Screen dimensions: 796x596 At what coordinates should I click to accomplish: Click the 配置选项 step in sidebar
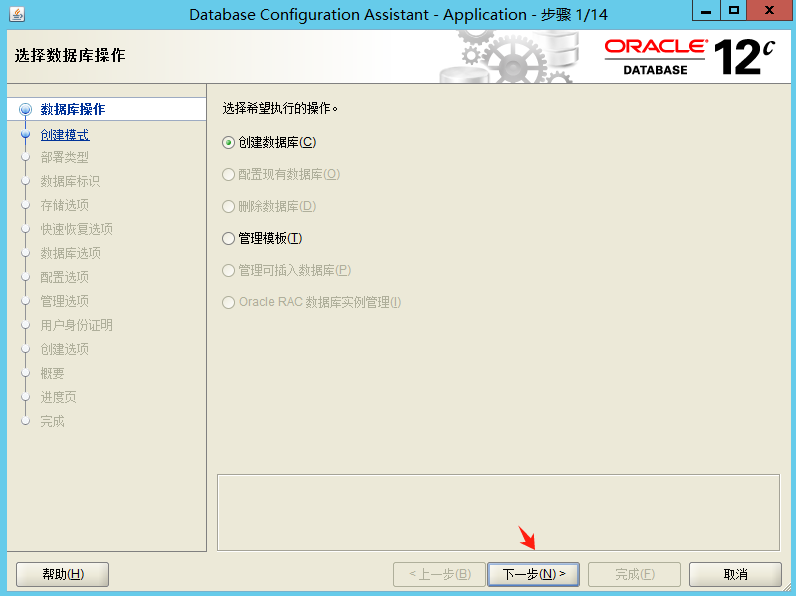coord(64,277)
